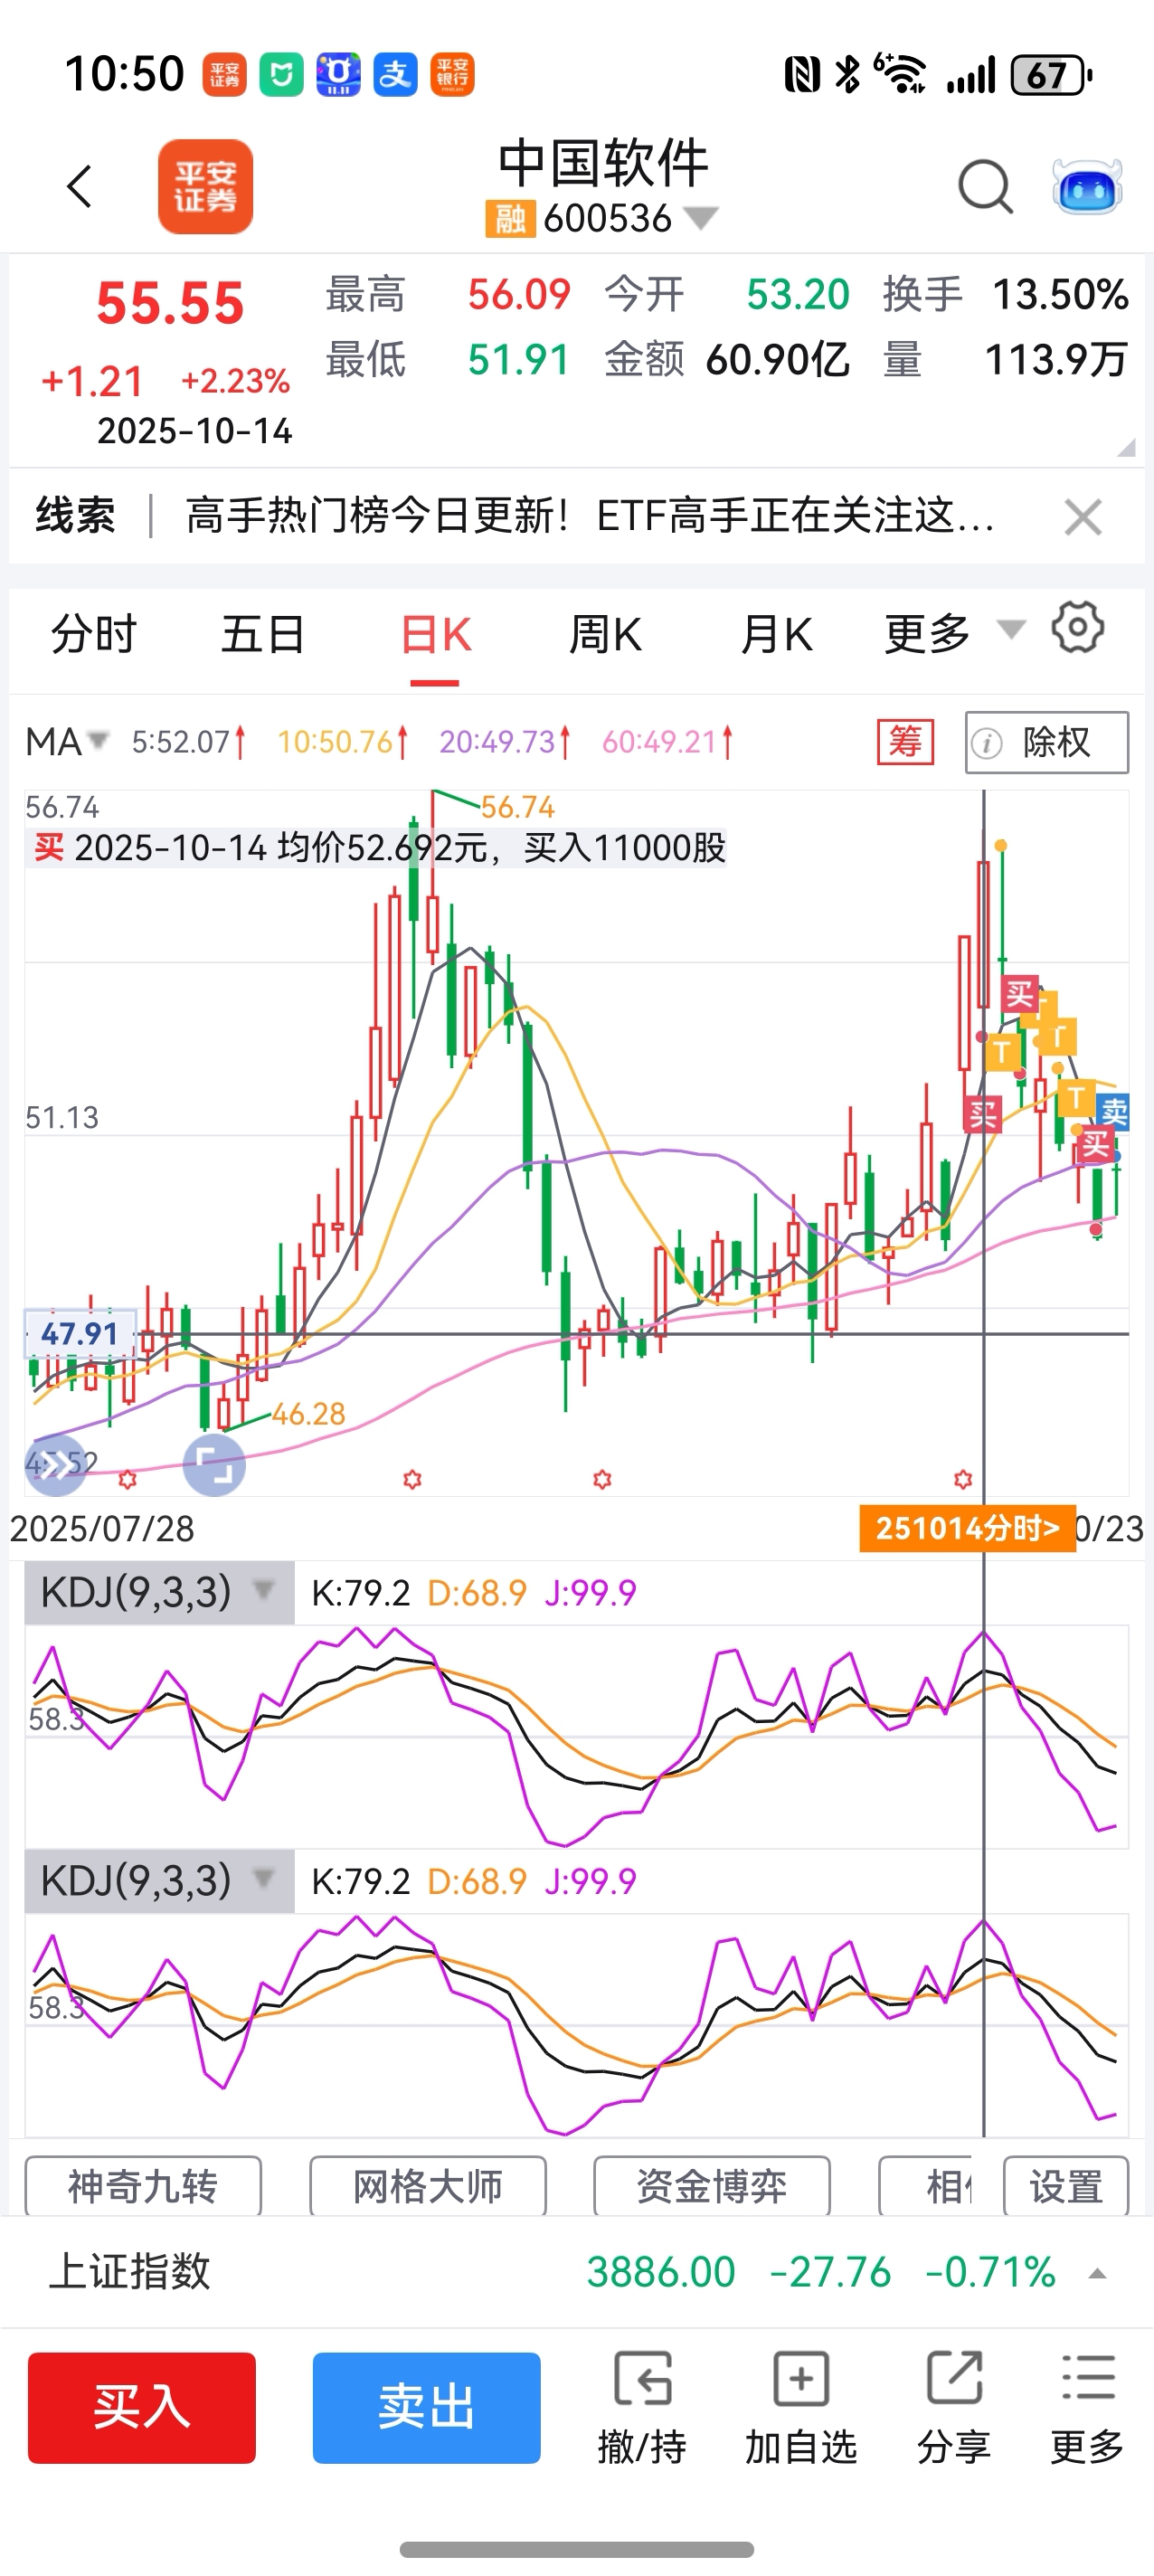Tap the red 买入 buy button
The width and height of the screenshot is (1154, 2576).
pyautogui.click(x=142, y=2407)
